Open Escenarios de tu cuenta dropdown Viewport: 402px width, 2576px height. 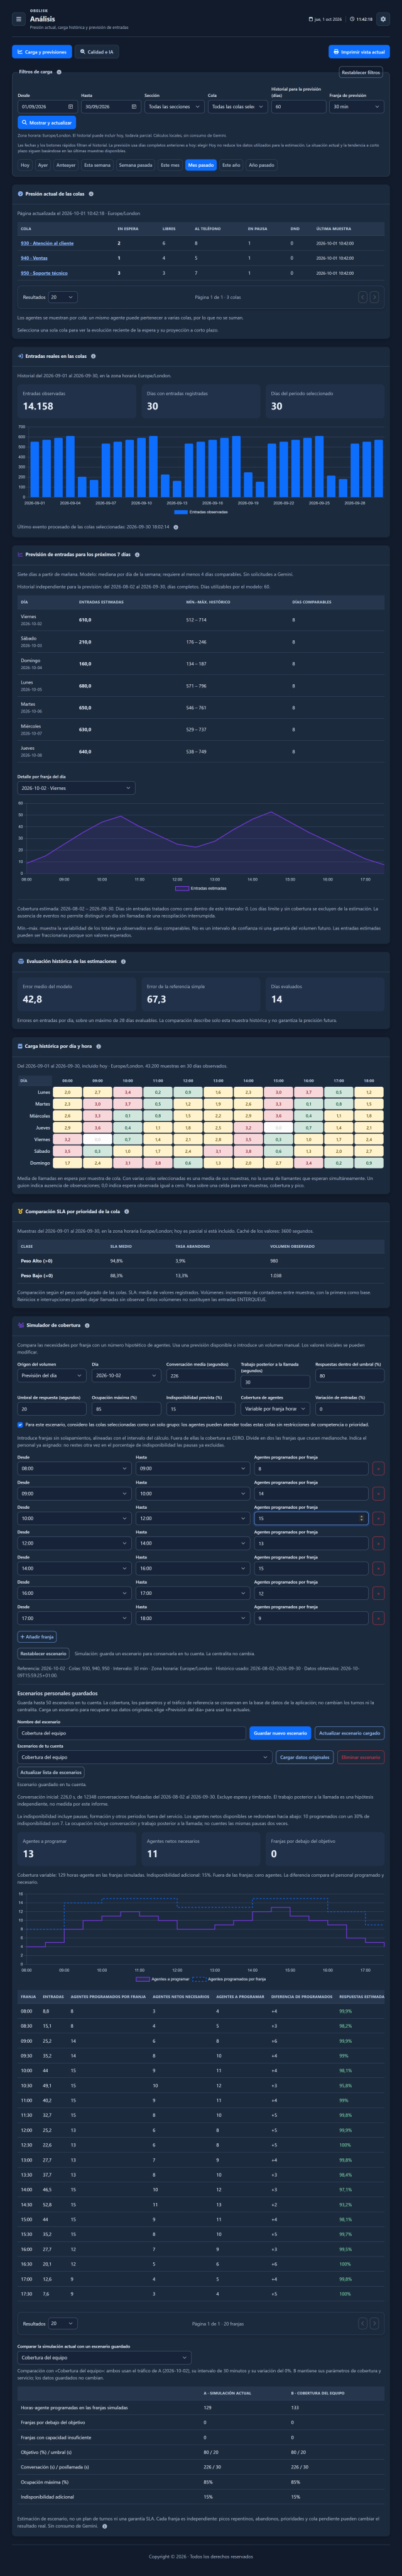coord(144,1757)
